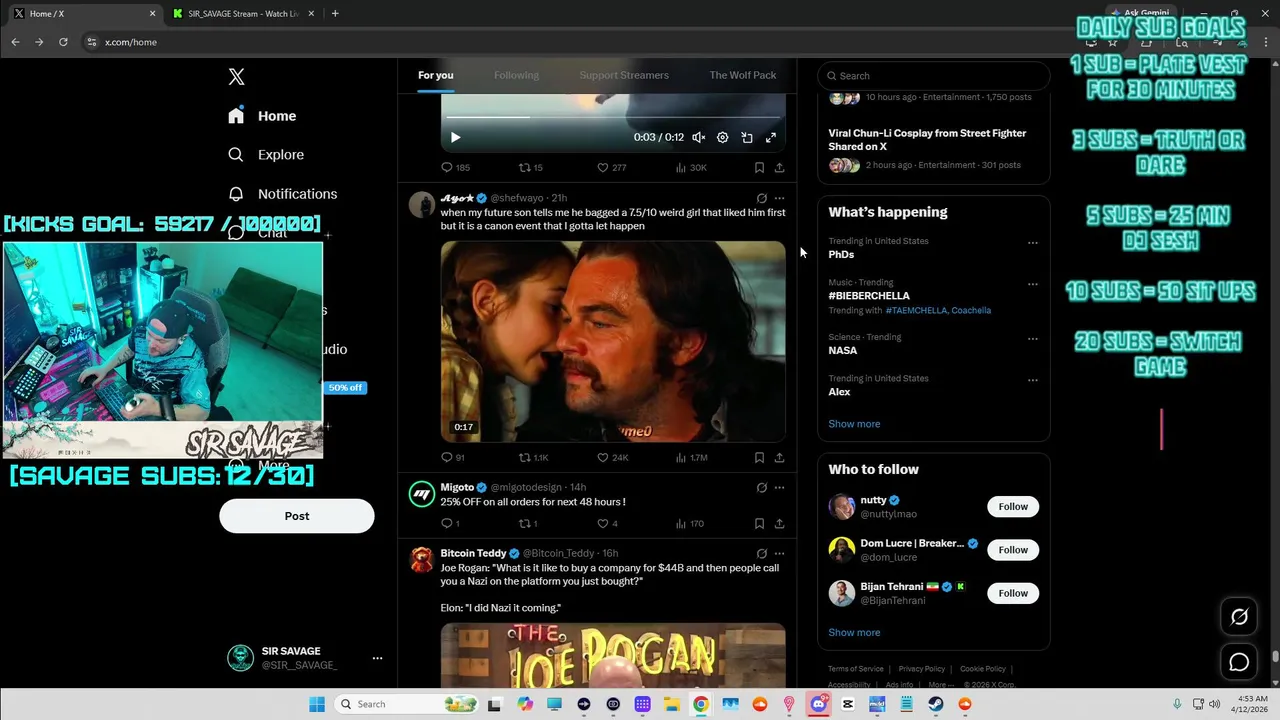The height and width of the screenshot is (720, 1280).
Task: Open the Bitcoin Teddy profile name
Action: [473, 553]
